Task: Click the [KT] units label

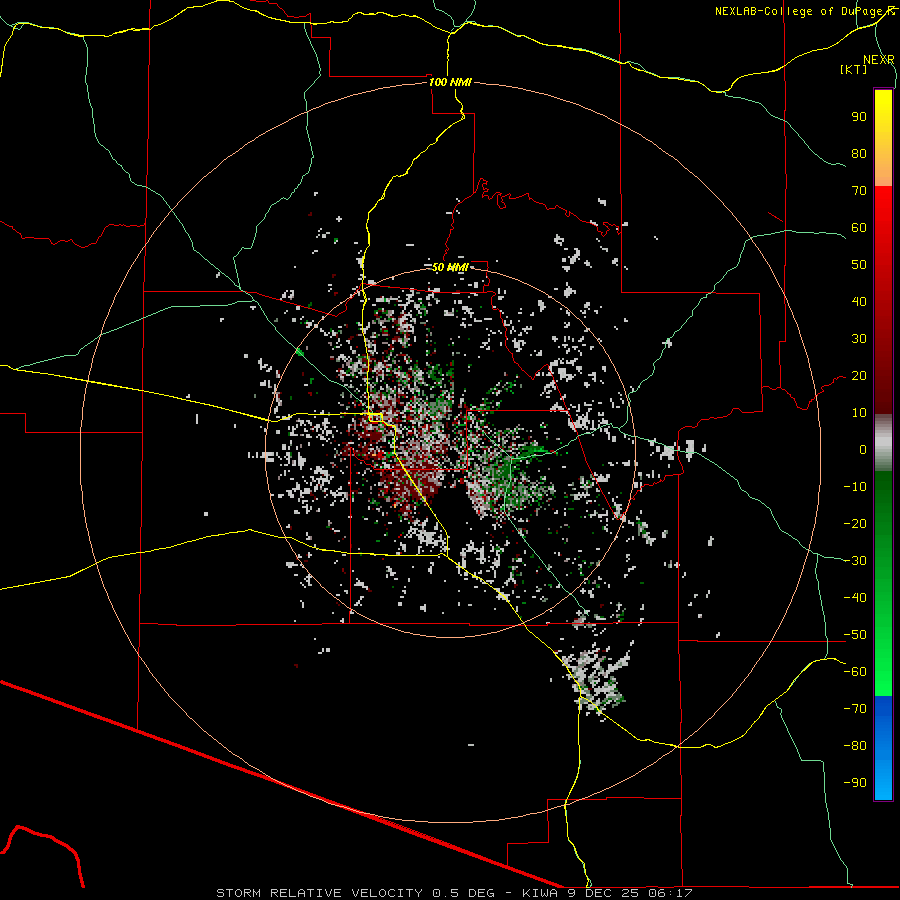Action: pos(853,69)
